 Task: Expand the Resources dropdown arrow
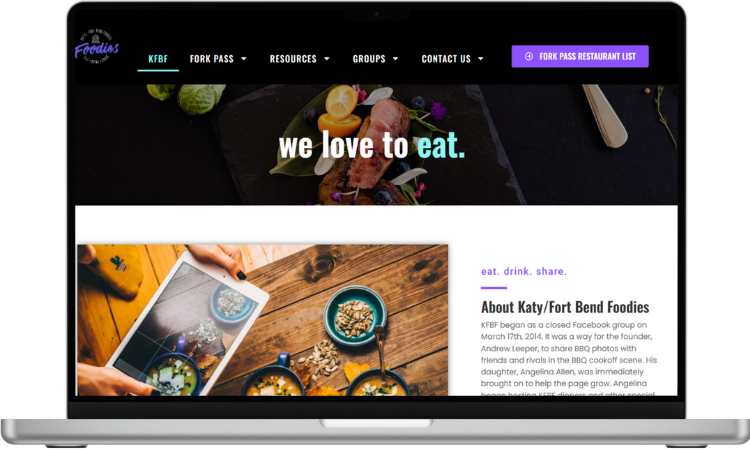pos(327,59)
